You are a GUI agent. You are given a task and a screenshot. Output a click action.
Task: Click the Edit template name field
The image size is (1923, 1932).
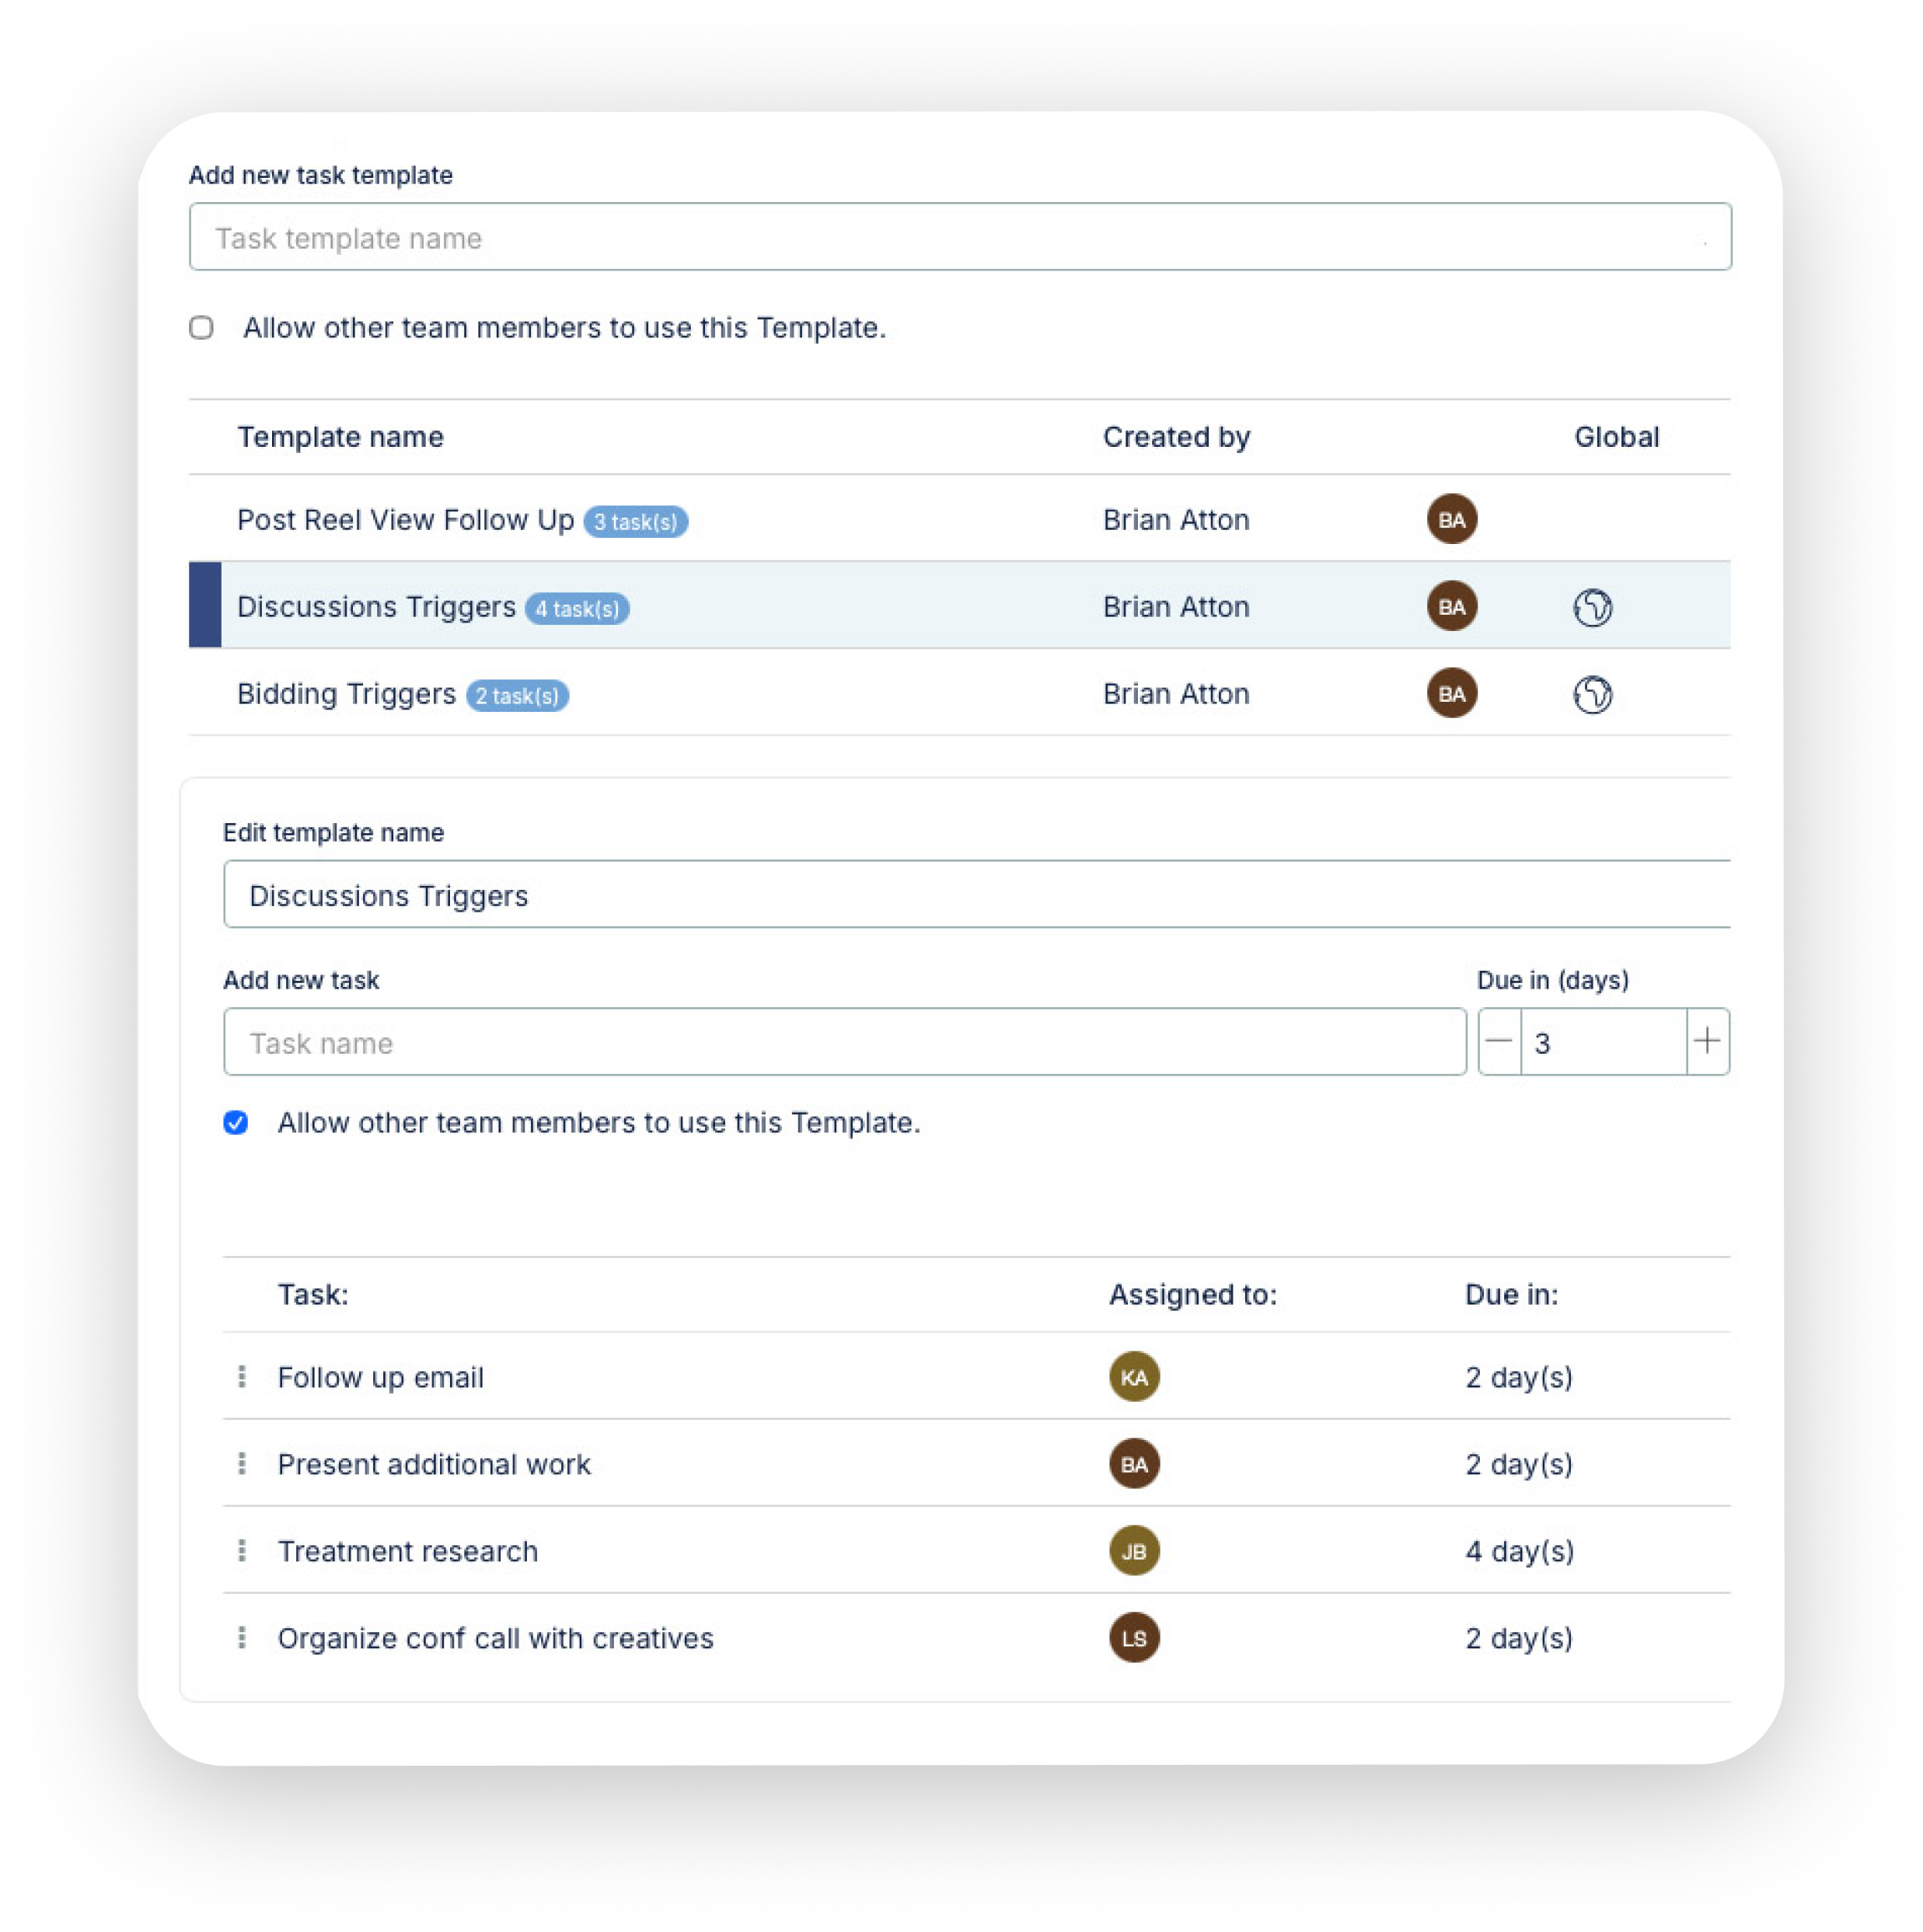point(977,894)
